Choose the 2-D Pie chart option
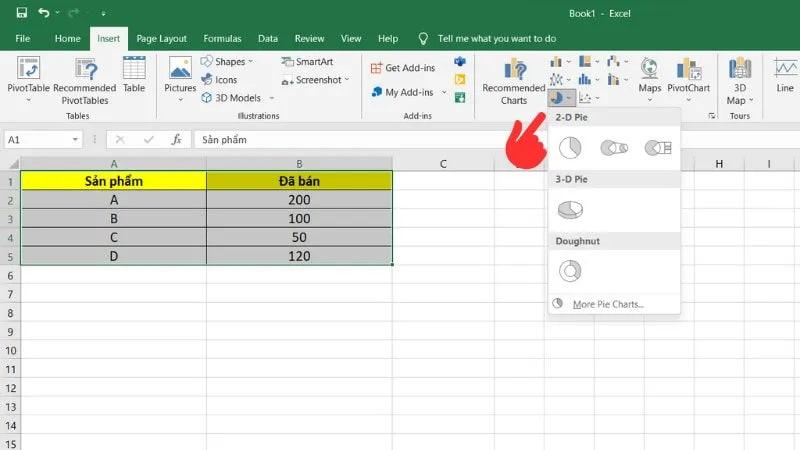The width and height of the screenshot is (800, 450). [570, 148]
